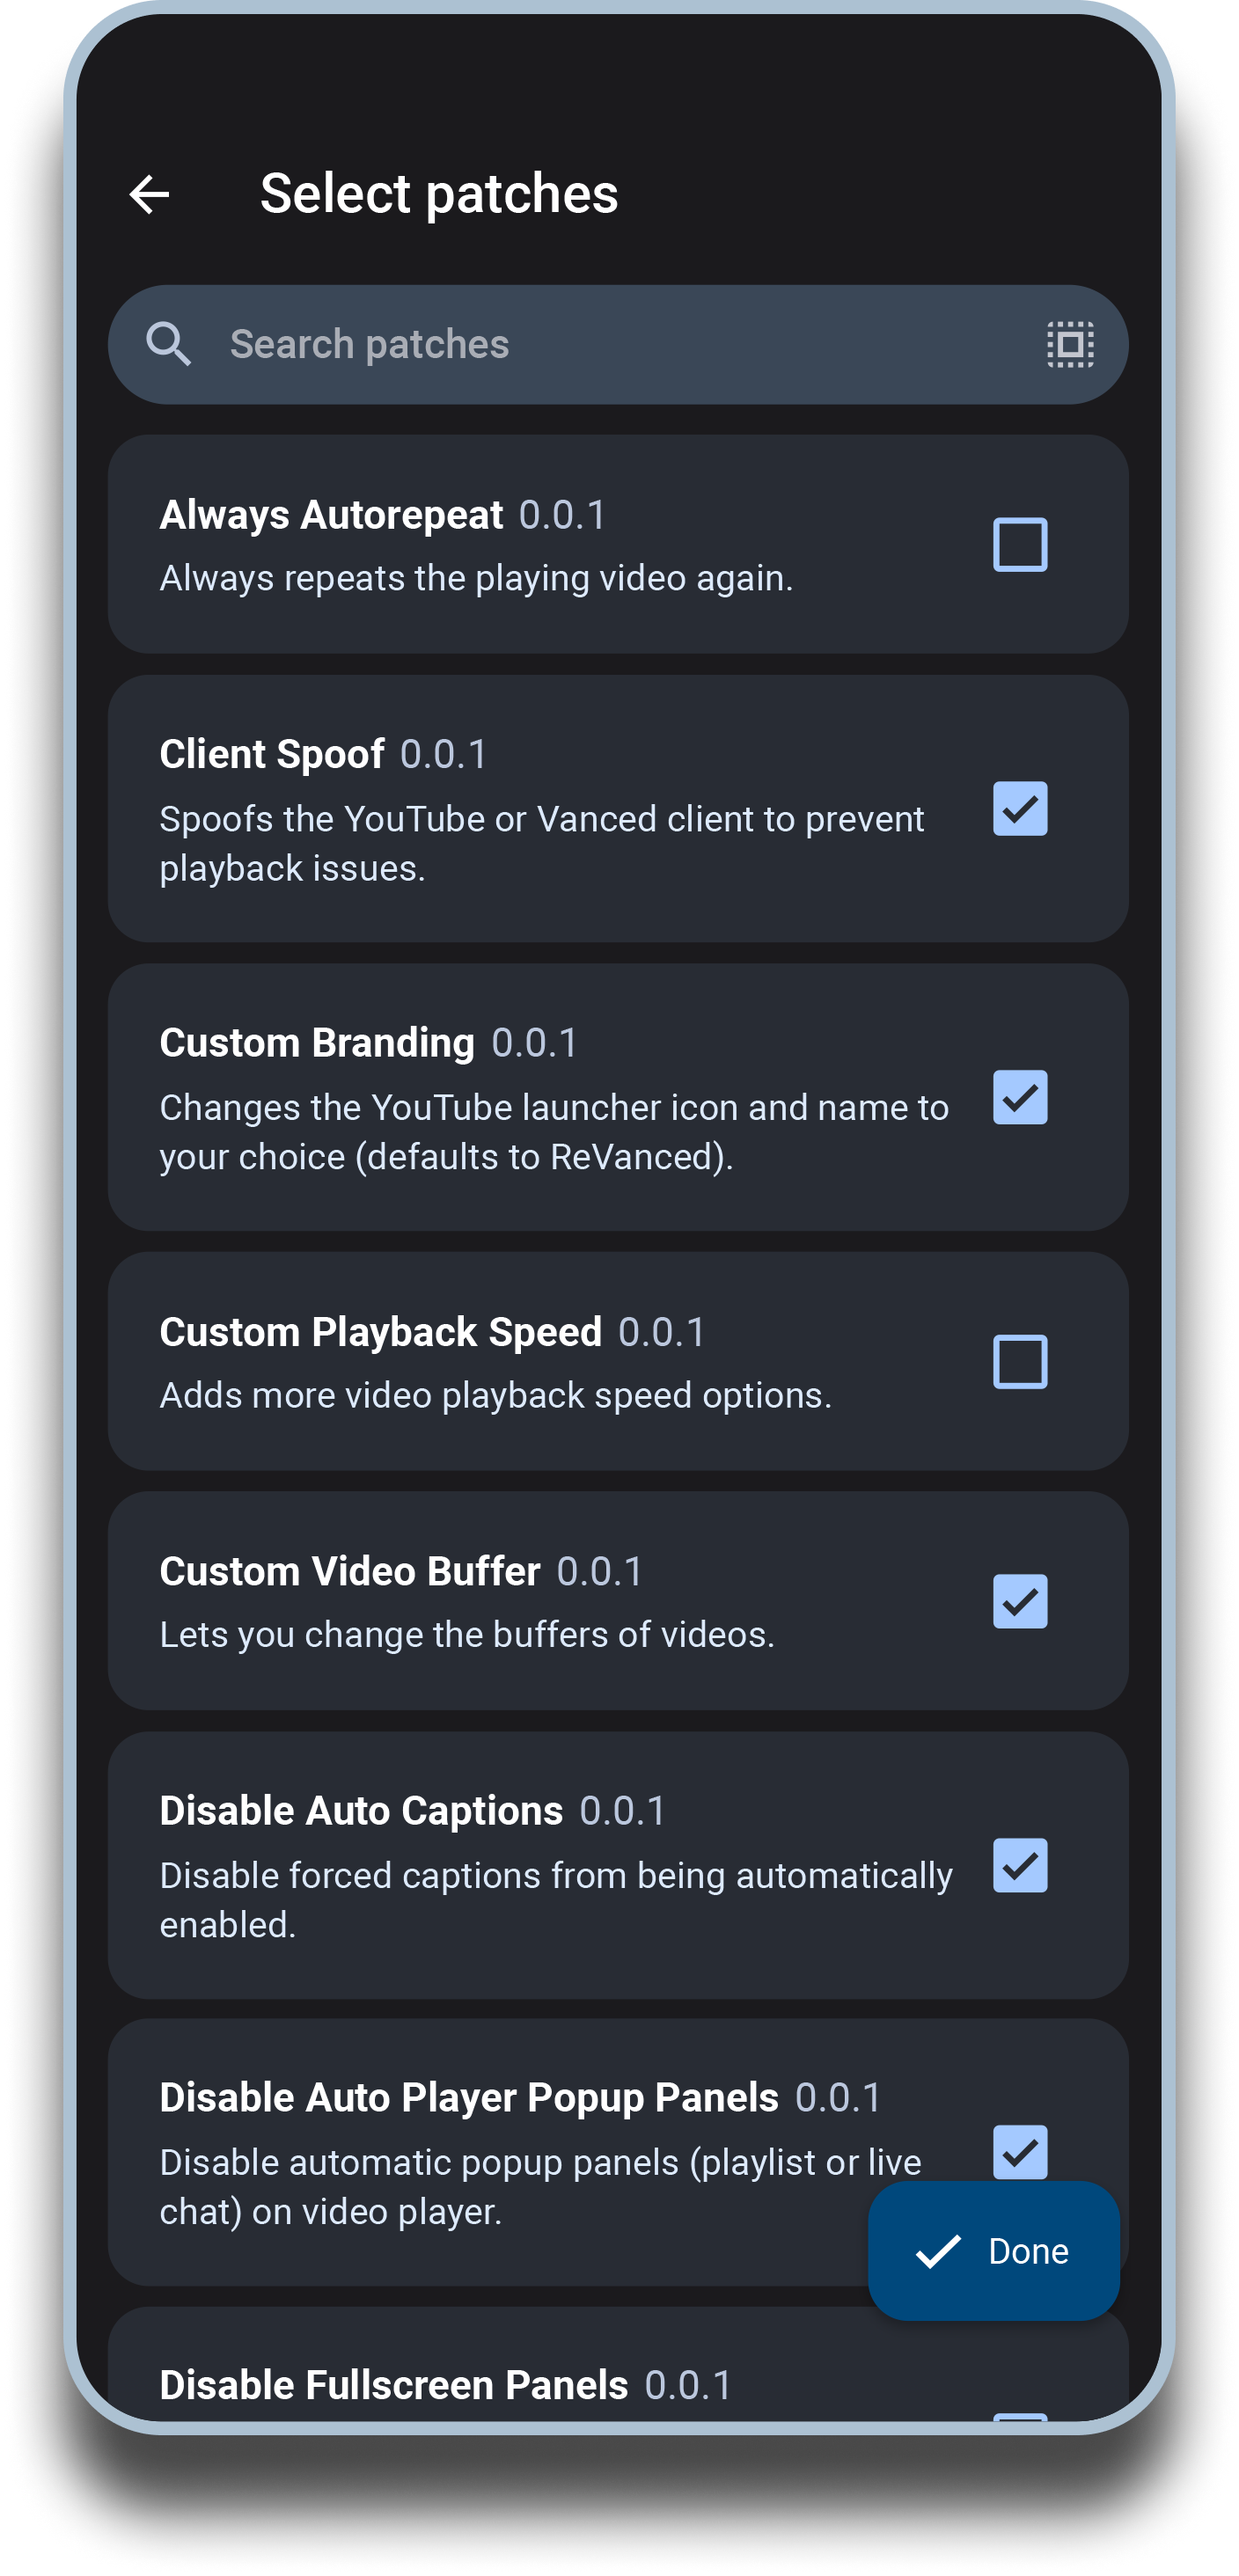1239x2576 pixels.
Task: Click the Always Autorepeat patch title
Action: 331,514
